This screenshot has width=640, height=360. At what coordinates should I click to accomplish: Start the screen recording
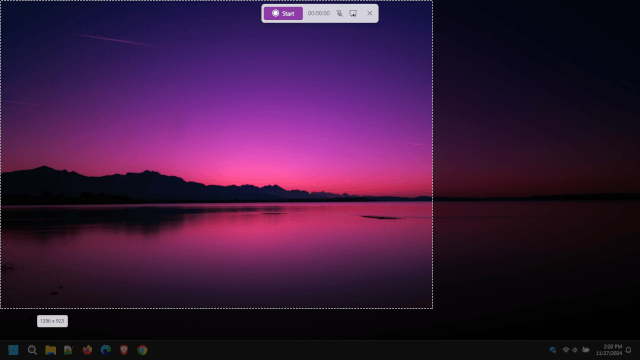(x=283, y=13)
